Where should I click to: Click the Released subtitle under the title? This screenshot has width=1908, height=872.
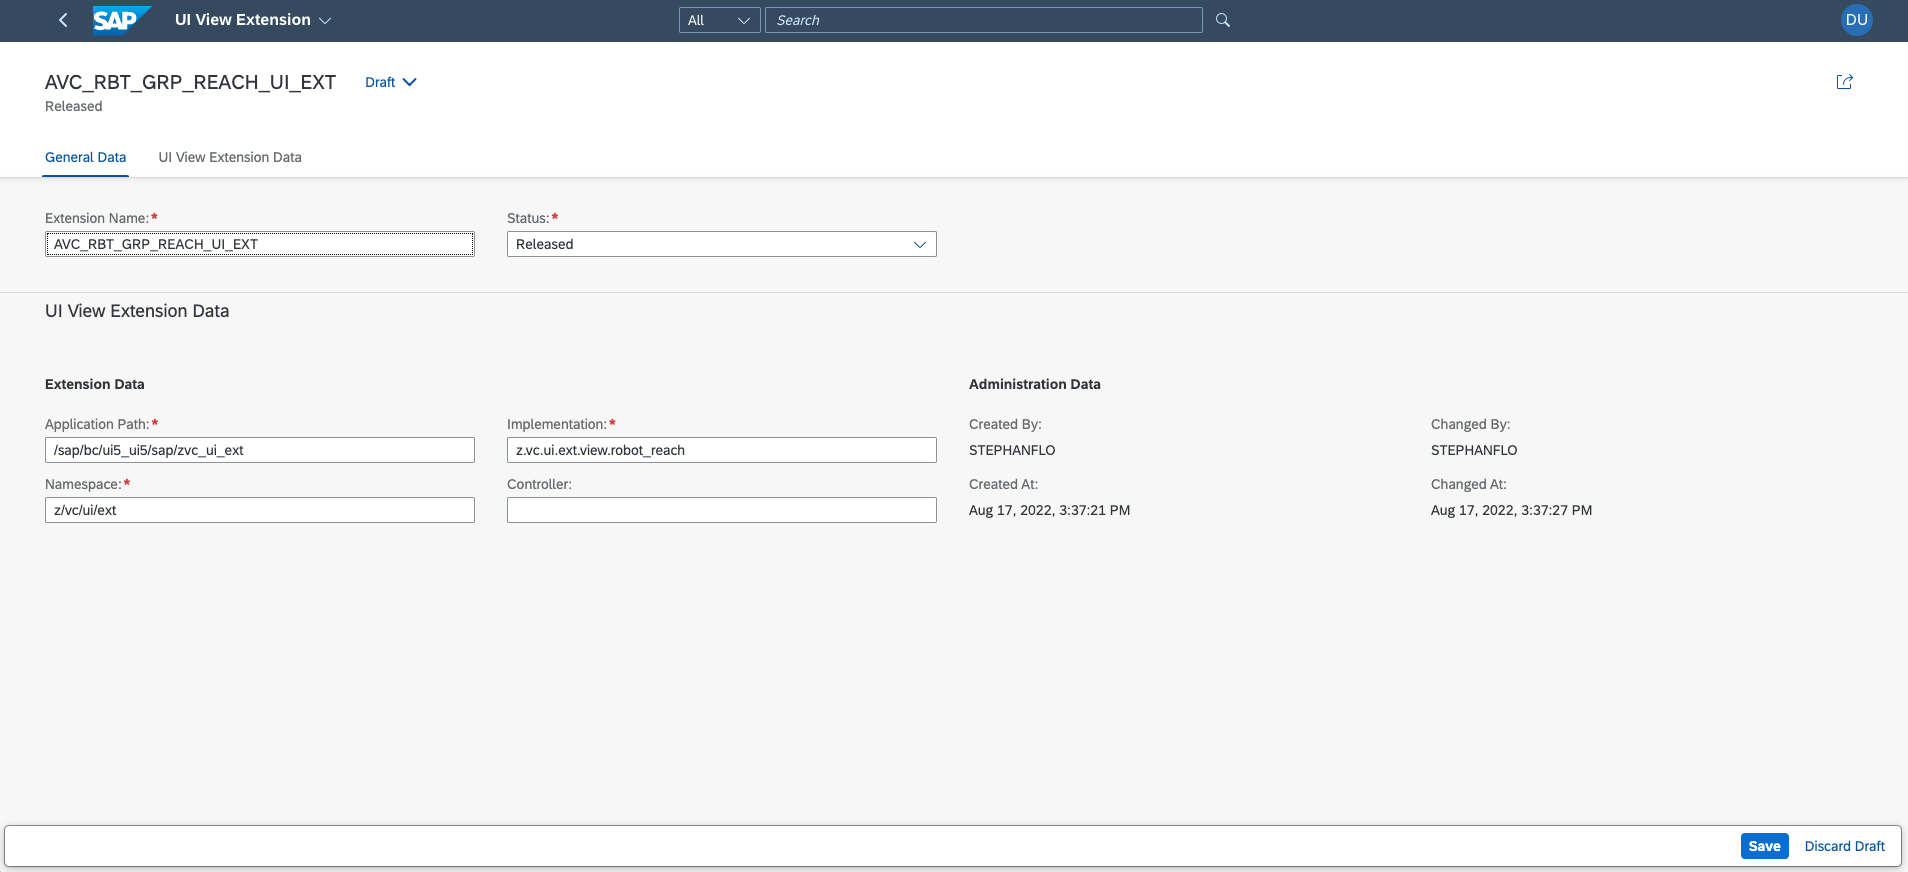tap(73, 106)
